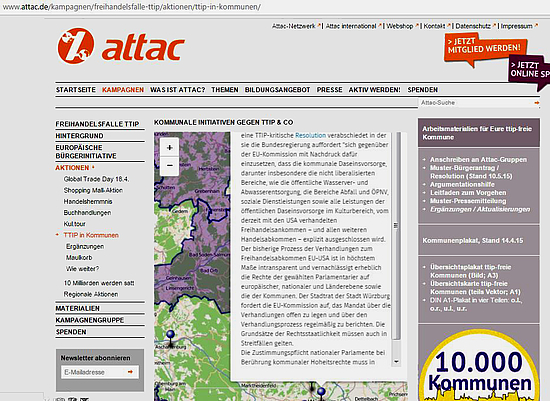Open Spenden in left sidebar
This screenshot has width=550, height=401.
pos(71,332)
